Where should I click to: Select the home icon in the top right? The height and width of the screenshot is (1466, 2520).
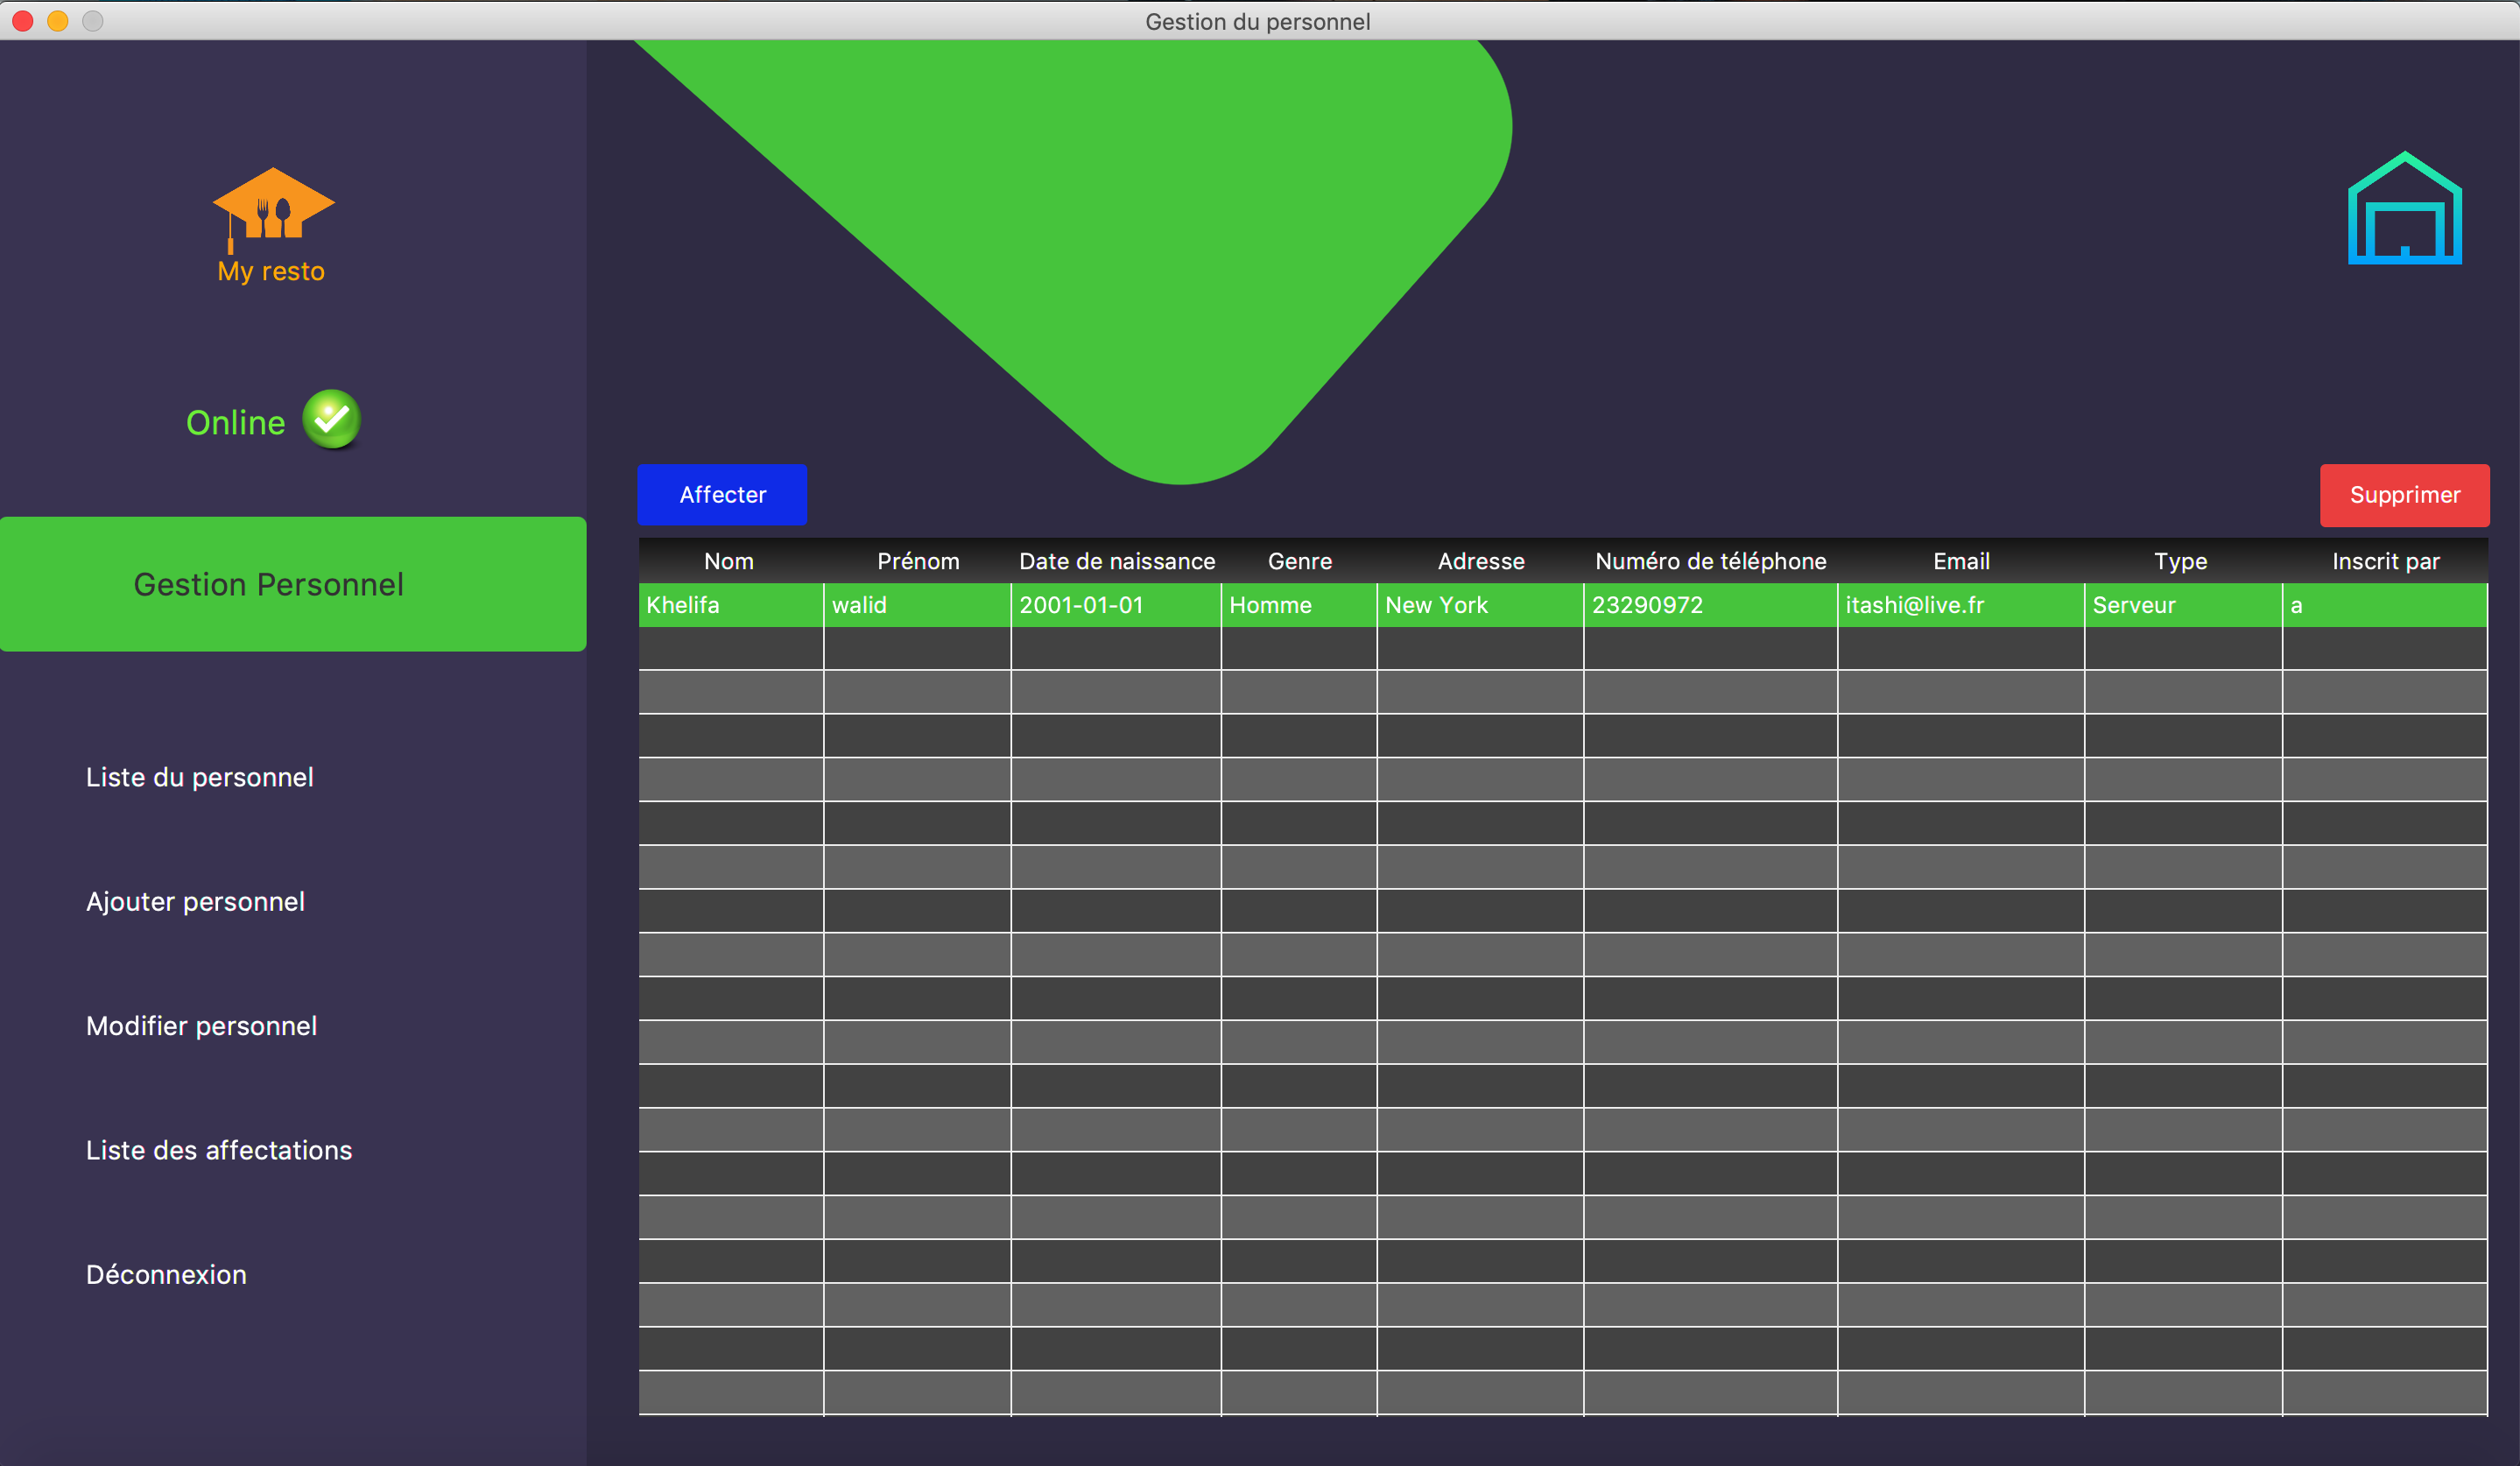coord(2404,208)
